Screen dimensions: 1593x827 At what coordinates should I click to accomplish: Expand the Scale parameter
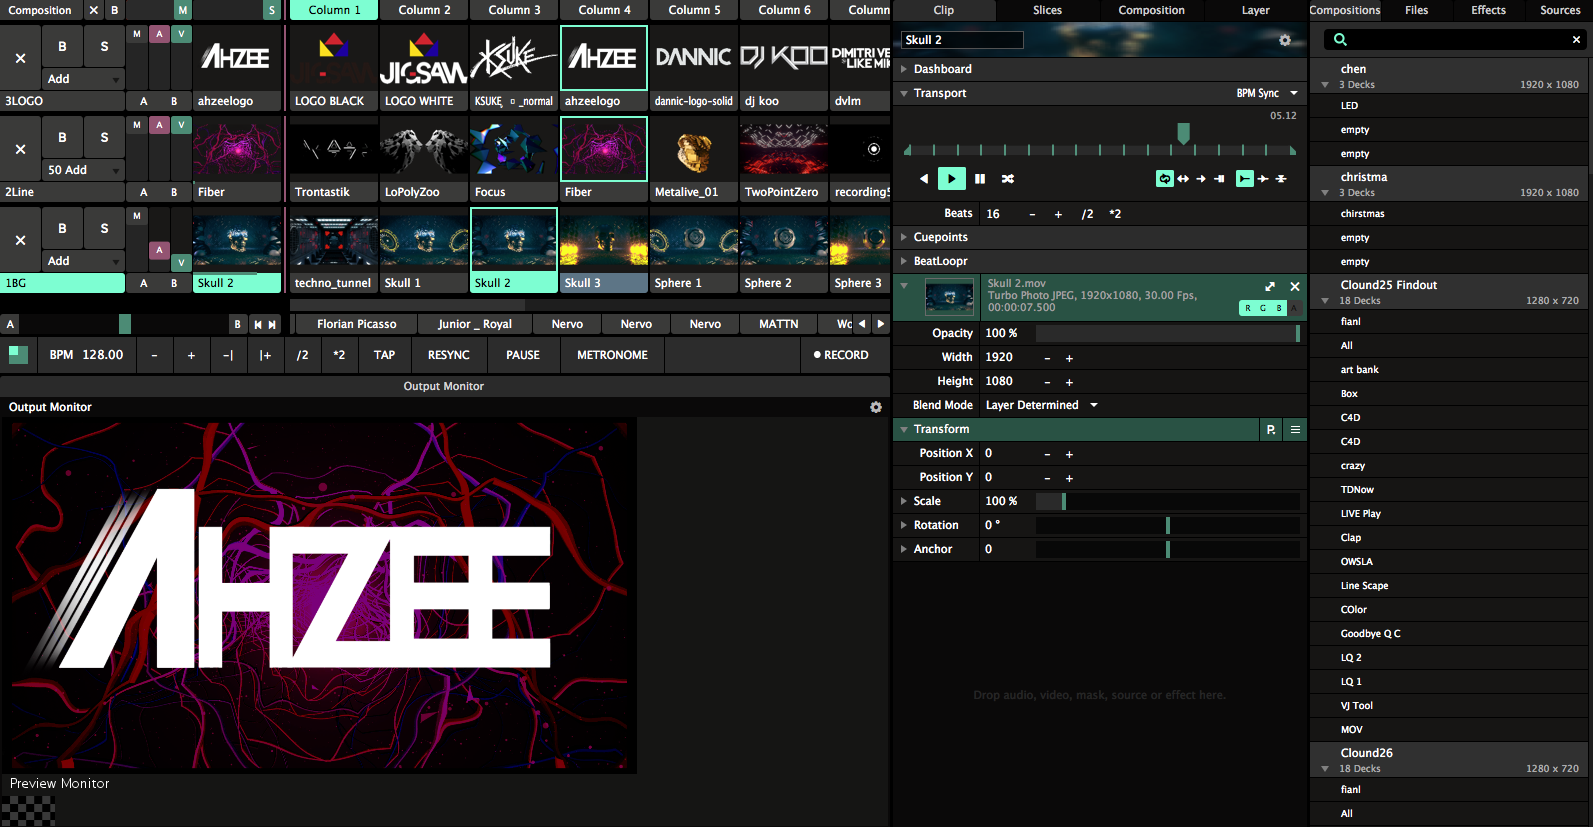point(904,501)
